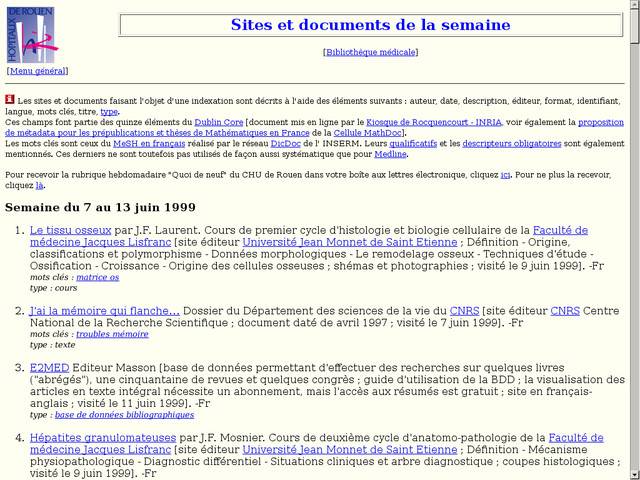This screenshot has width=640, height=480.
Task: Click the 'Semaine du 7 au 13 juin 1999' heading
Action: click(x=100, y=207)
